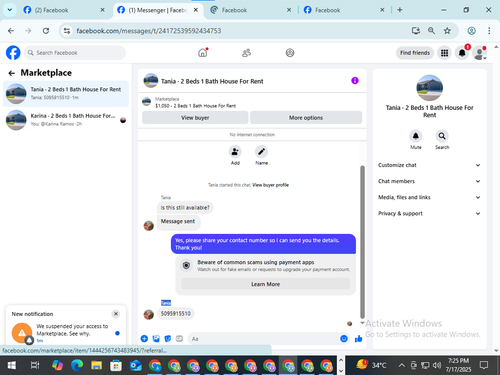Open File Explorer from taskbar

(96, 365)
